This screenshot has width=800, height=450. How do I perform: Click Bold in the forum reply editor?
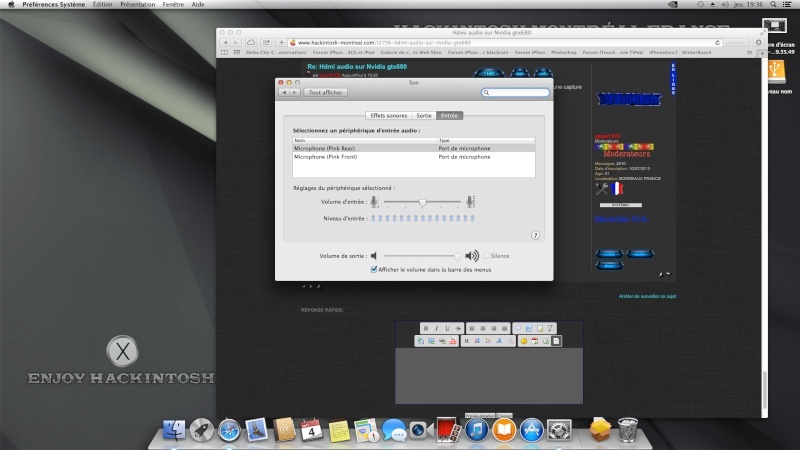click(x=426, y=329)
